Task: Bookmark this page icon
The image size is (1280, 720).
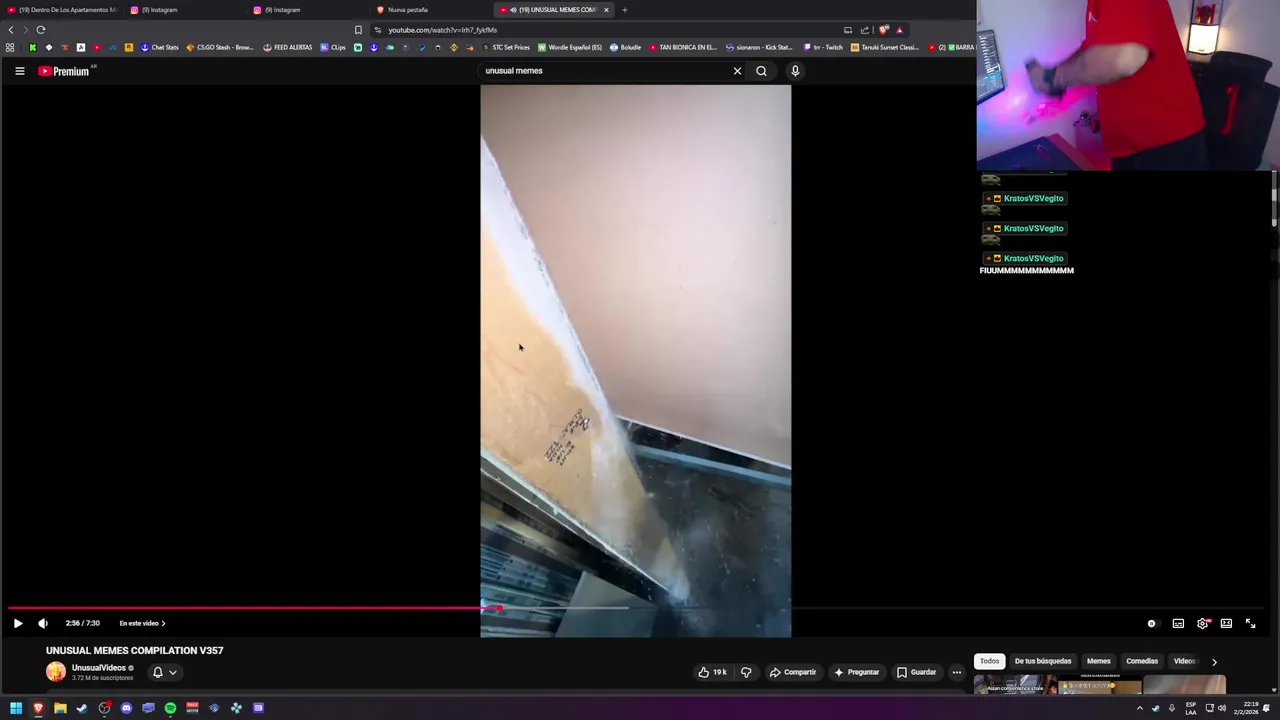Action: pos(358,30)
